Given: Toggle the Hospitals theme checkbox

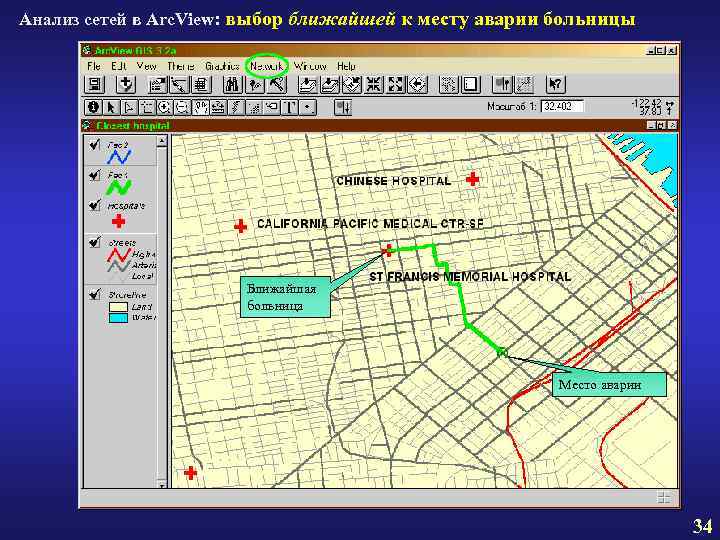Looking at the screenshot, I should (95, 205).
